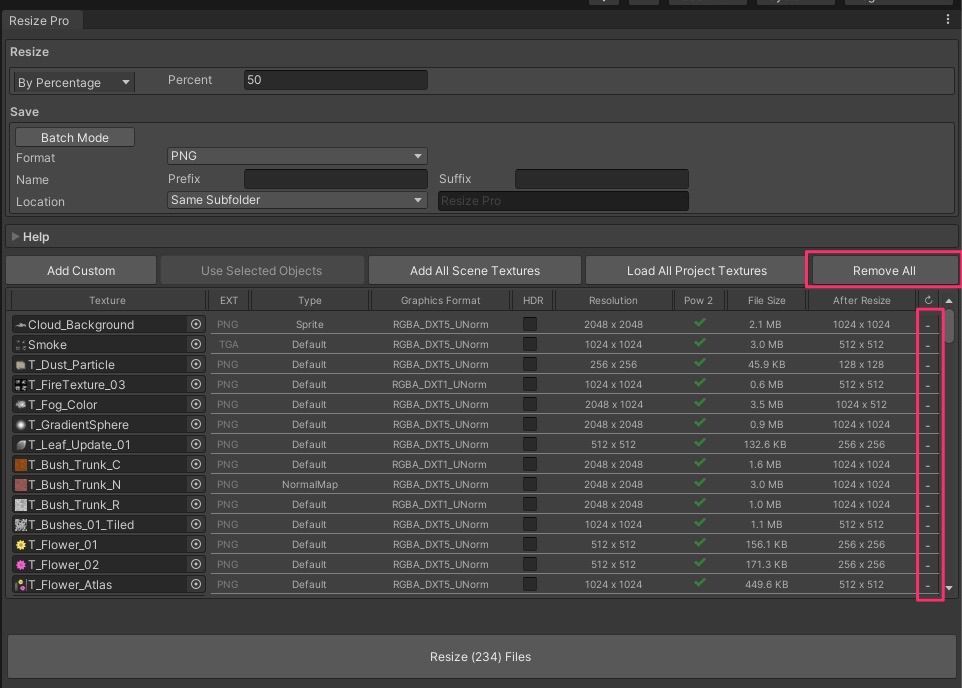Expand the Help foldout
Image resolution: width=962 pixels, height=688 pixels.
16,236
